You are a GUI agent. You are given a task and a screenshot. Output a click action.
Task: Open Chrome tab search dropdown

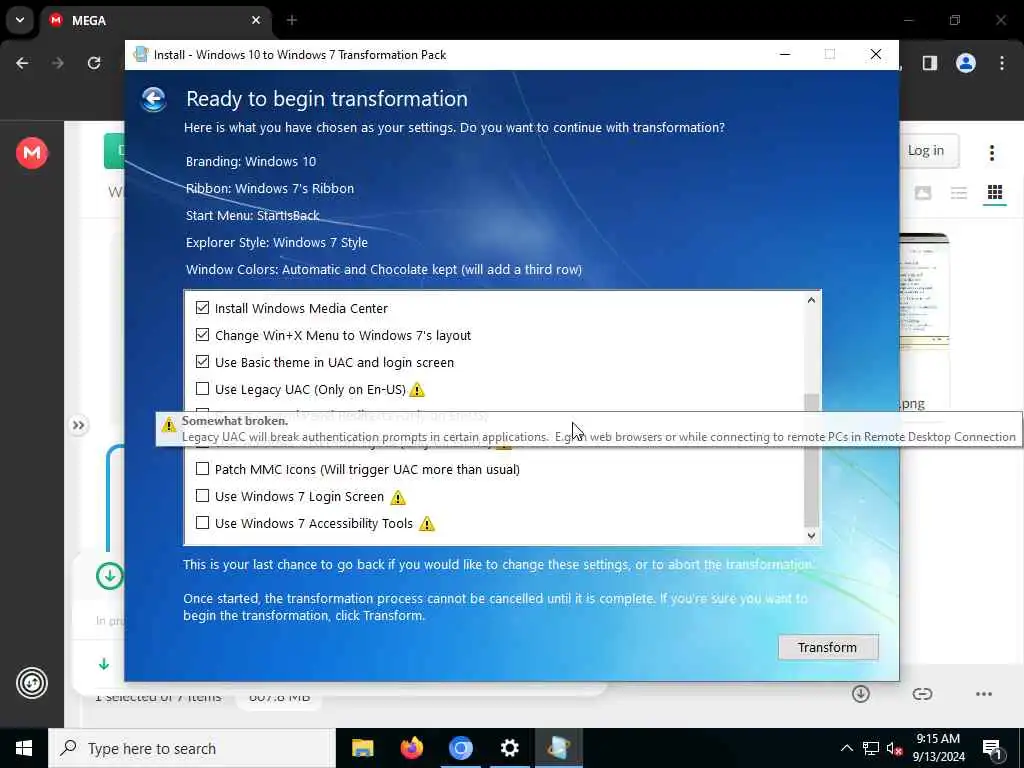(20, 20)
